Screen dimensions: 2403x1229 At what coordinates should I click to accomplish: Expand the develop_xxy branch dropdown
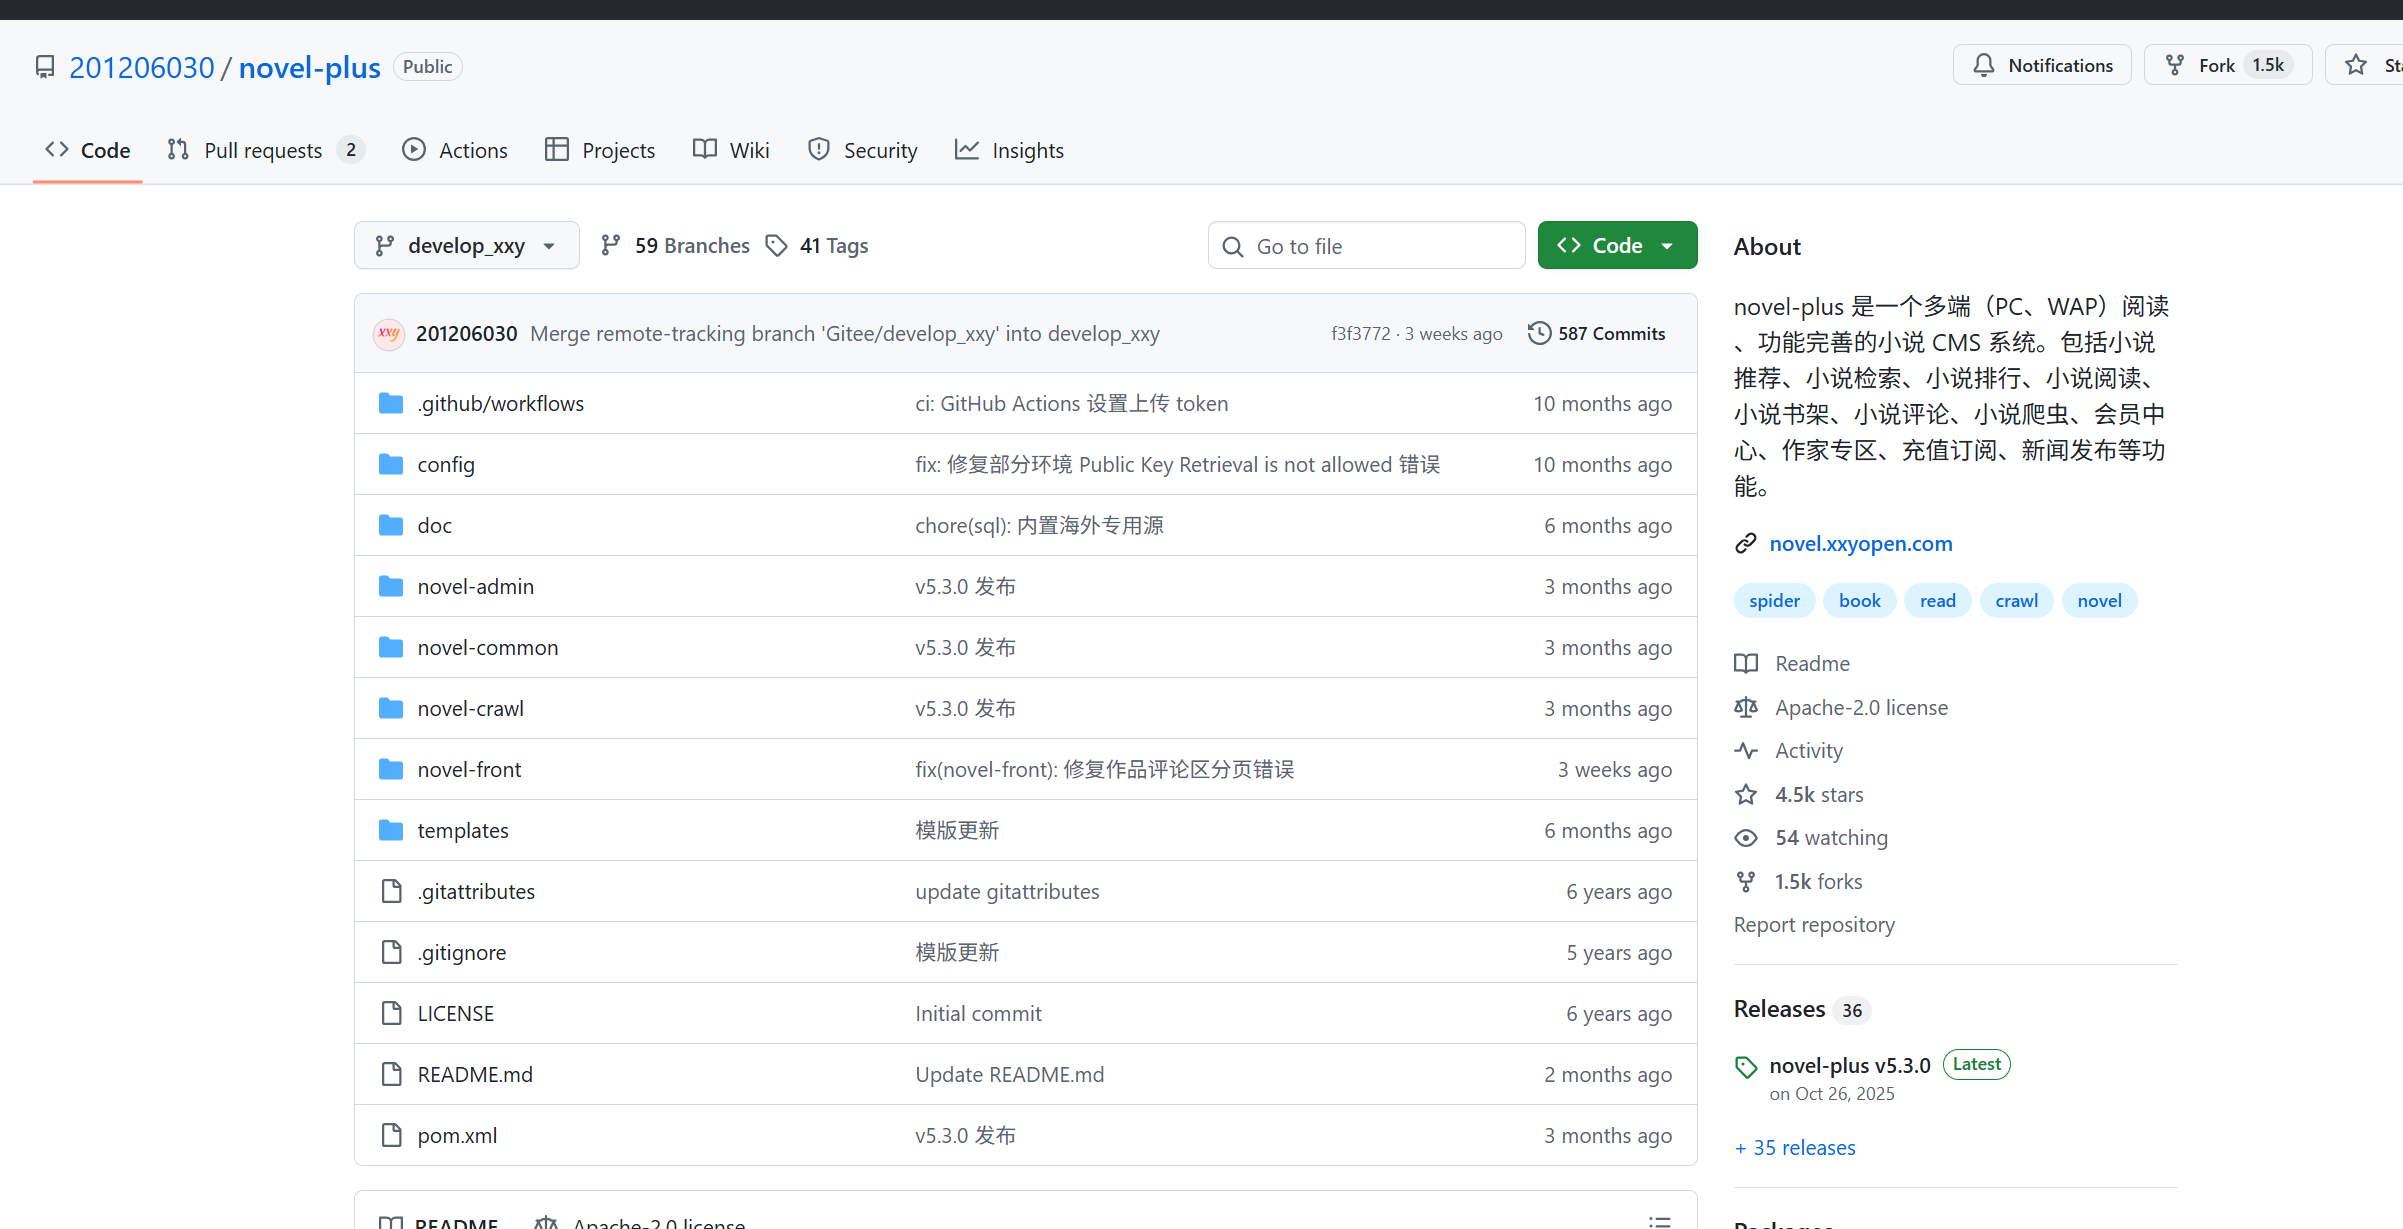tap(466, 245)
